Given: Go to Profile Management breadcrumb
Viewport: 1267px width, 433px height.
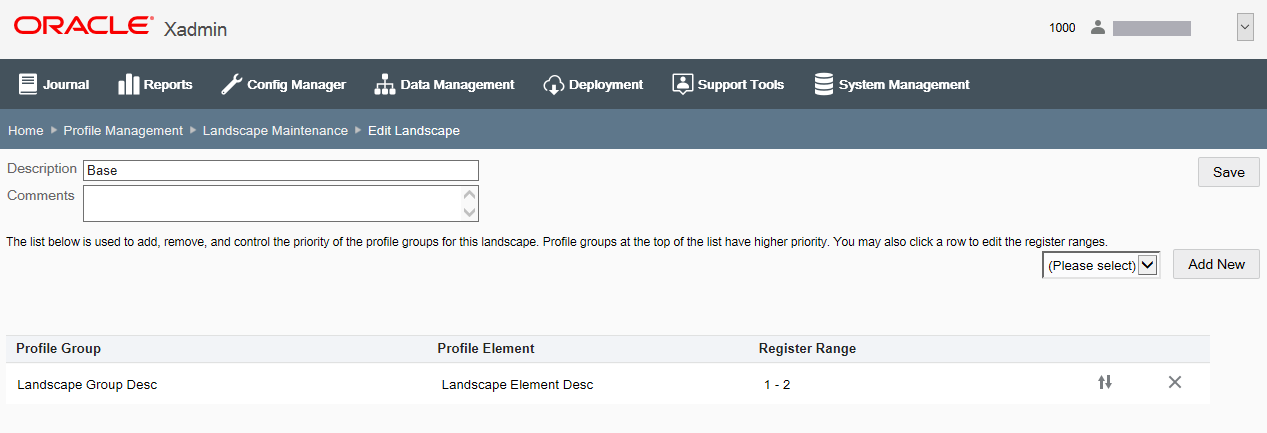Looking at the screenshot, I should pos(123,130).
